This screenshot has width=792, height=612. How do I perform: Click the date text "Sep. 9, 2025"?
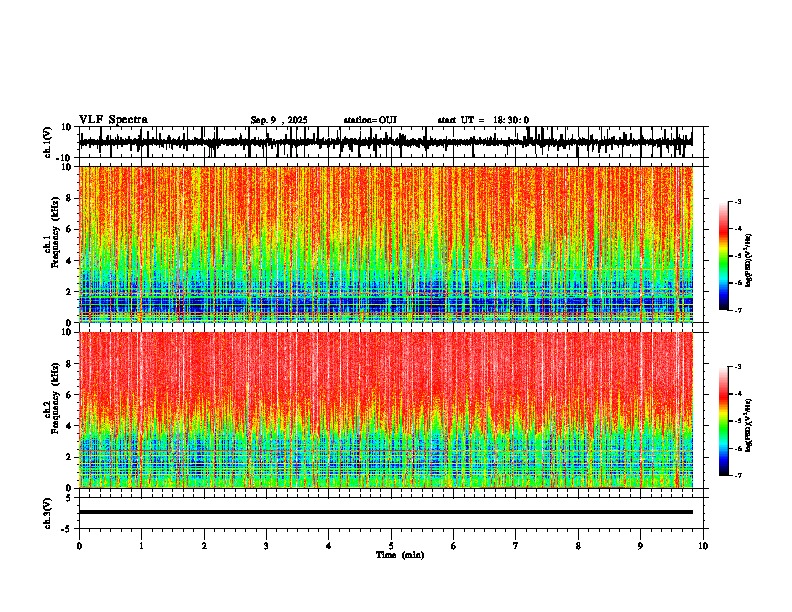point(279,120)
